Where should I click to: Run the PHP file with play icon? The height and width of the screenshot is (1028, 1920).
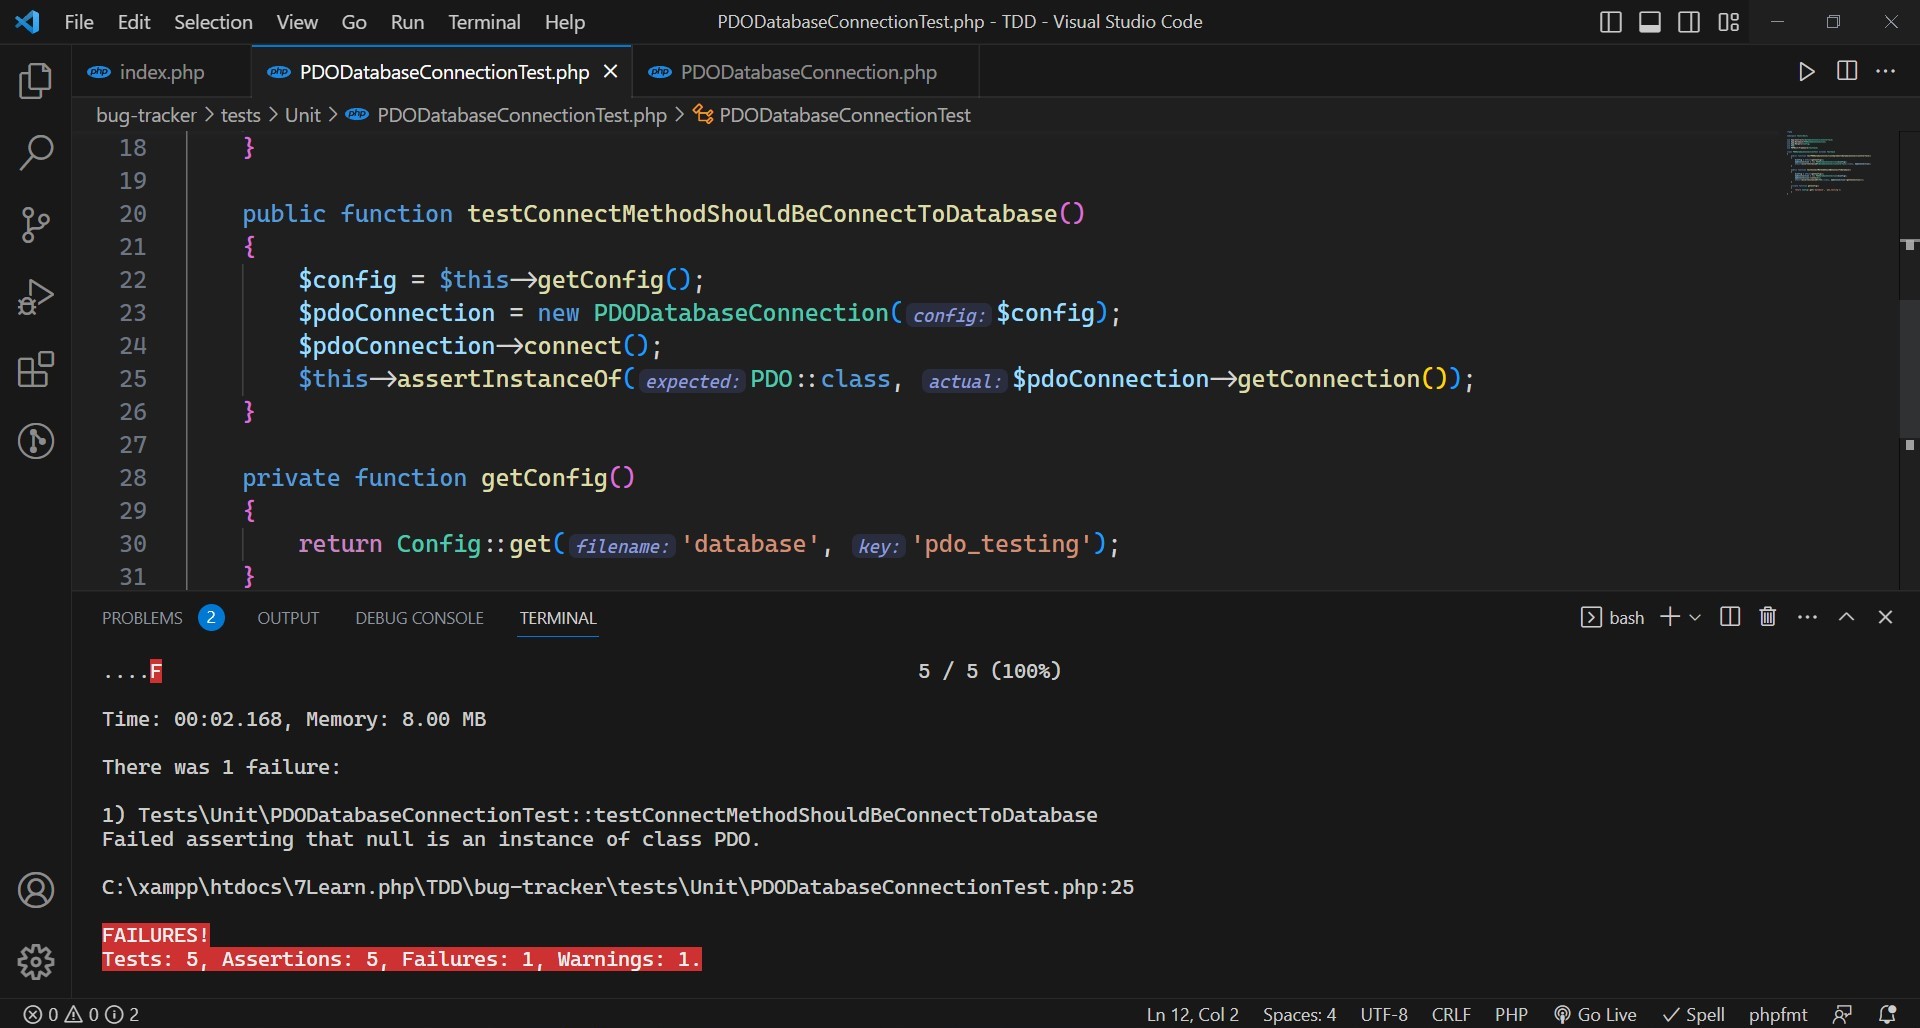point(1806,72)
